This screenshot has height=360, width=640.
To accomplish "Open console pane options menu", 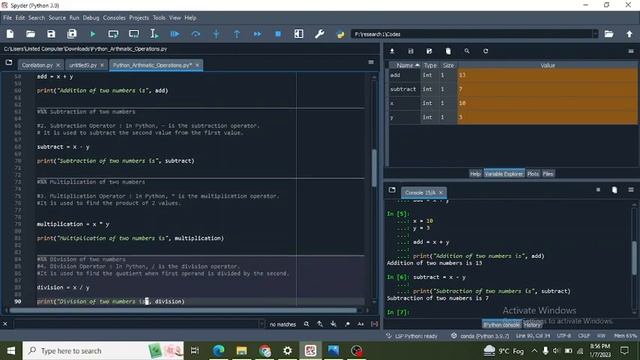I will [x=631, y=190].
